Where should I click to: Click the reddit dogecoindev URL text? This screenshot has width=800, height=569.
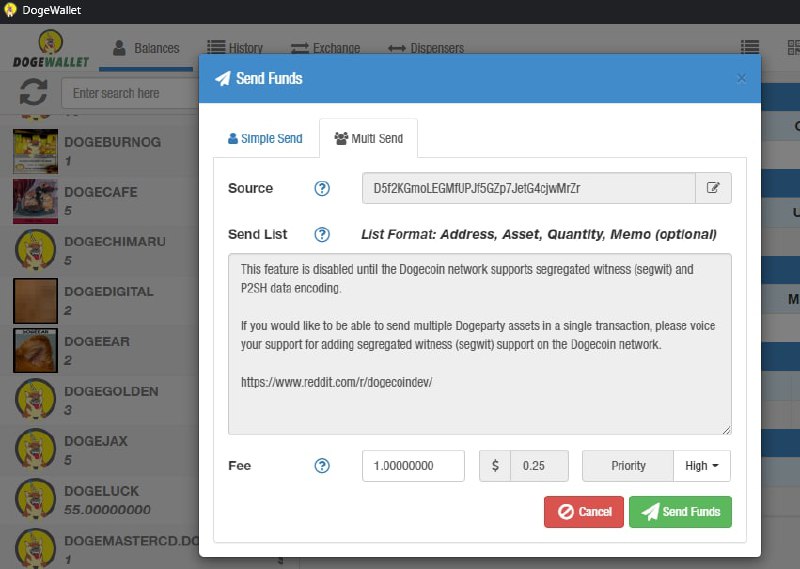pyautogui.click(x=337, y=382)
